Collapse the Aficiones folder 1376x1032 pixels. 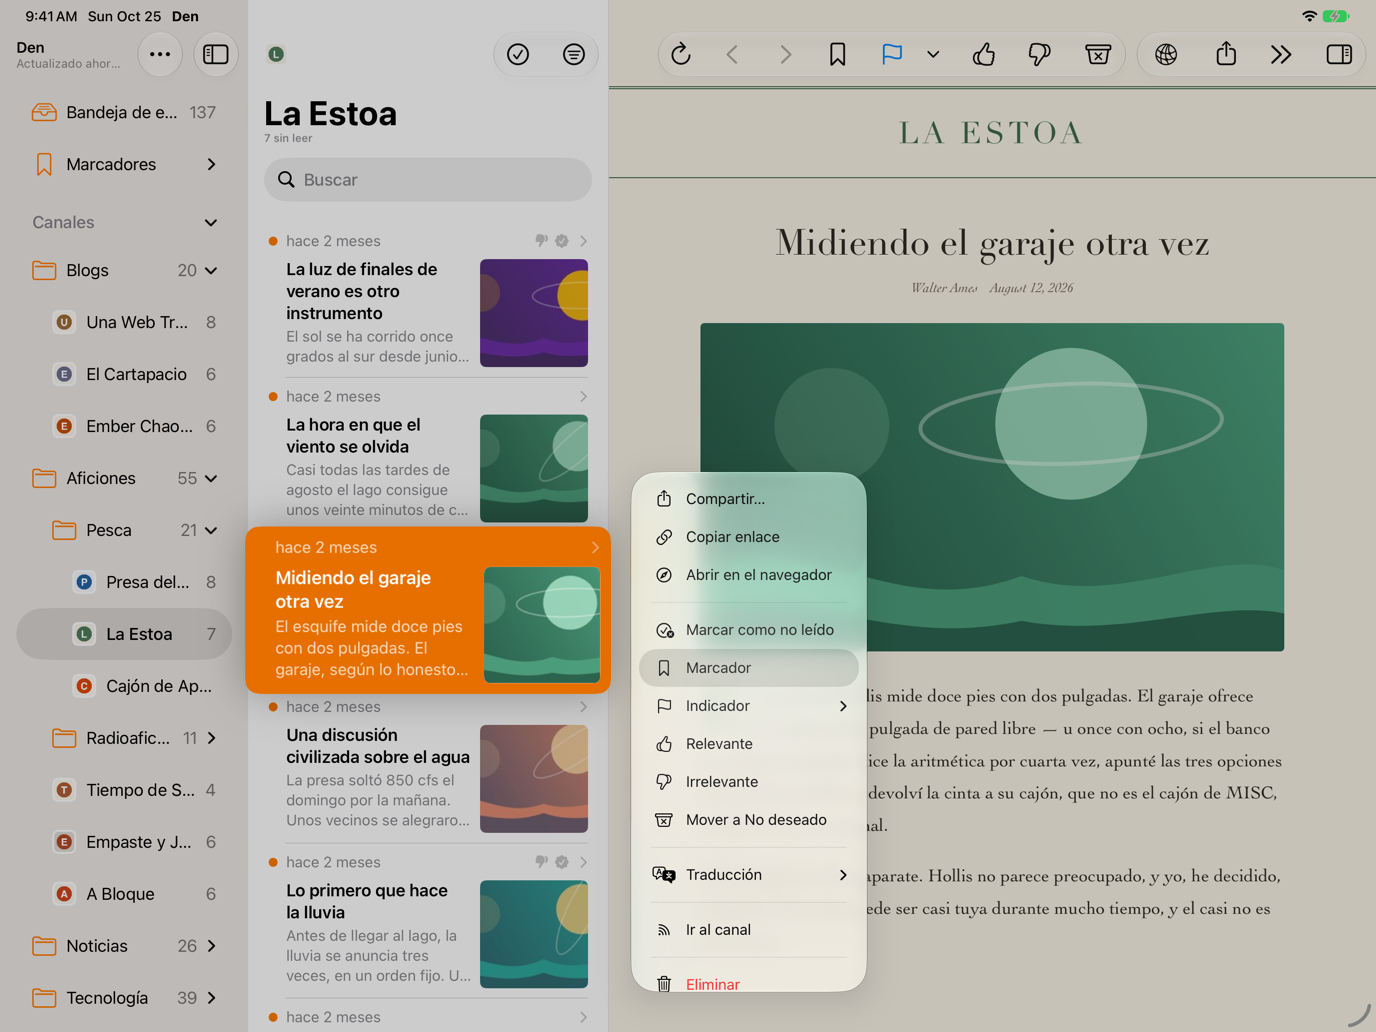[211, 479]
